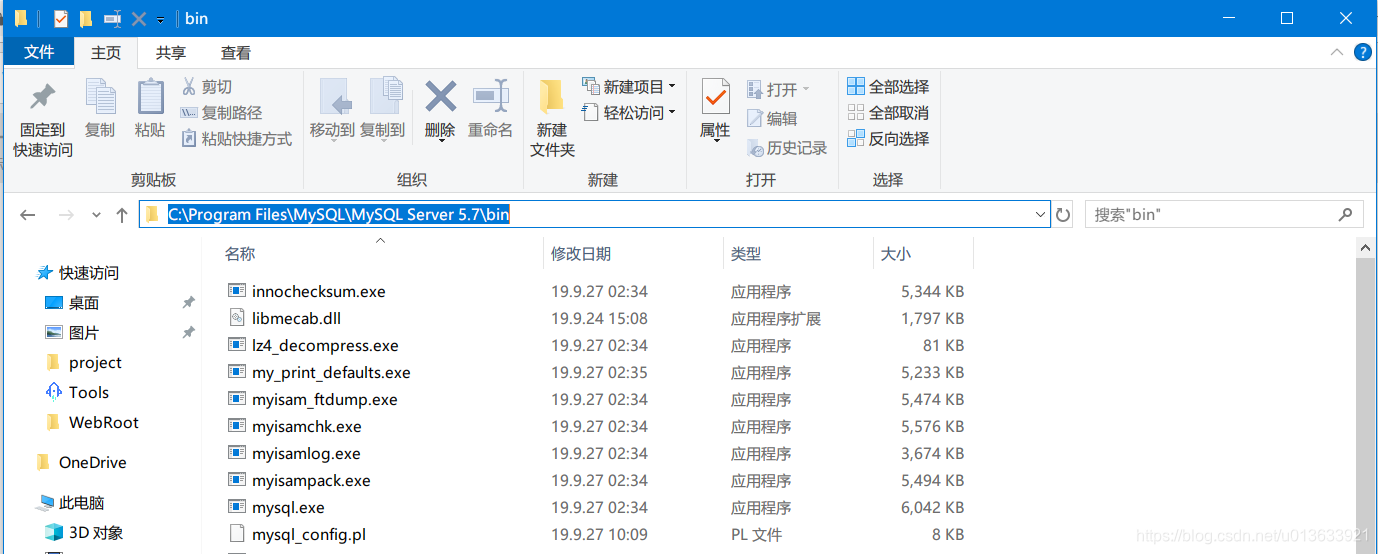This screenshot has height=554, width=1378.
Task: Click the search "bin" box
Action: point(1224,214)
